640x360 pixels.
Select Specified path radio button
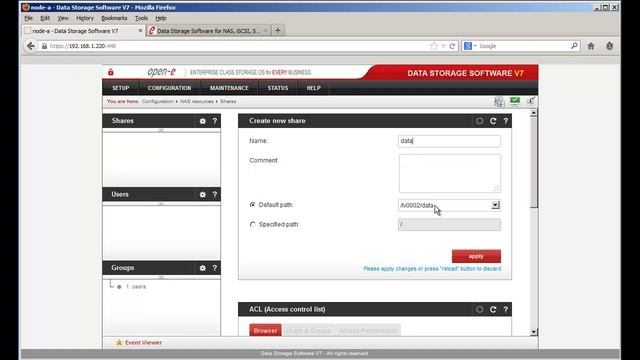click(253, 224)
